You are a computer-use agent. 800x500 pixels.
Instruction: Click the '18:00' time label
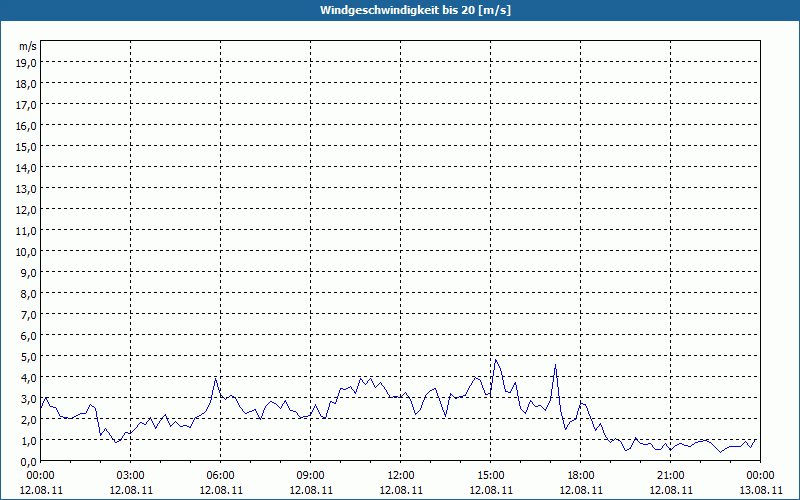coord(581,476)
